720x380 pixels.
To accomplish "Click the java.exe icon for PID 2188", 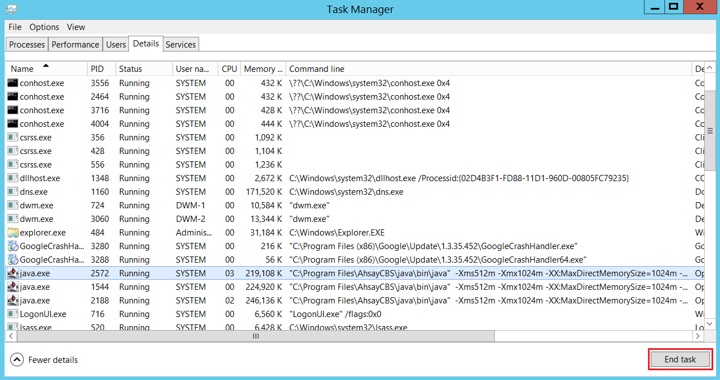I will pos(12,301).
